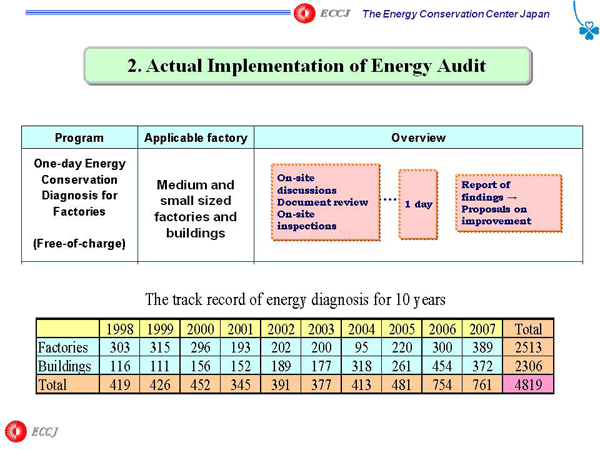Click 'The Energy Conservation Center Japan' header text
600x450 pixels.
coord(456,14)
